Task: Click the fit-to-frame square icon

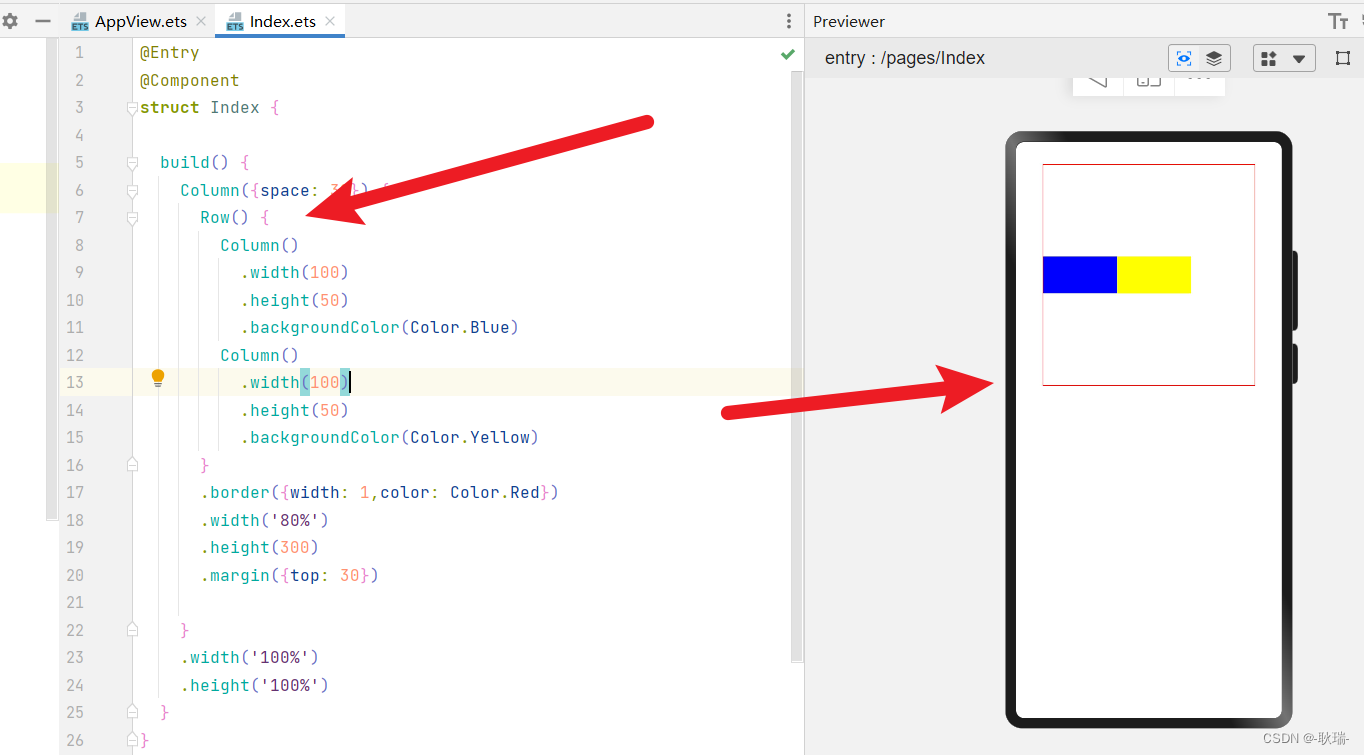Action: [x=1343, y=58]
